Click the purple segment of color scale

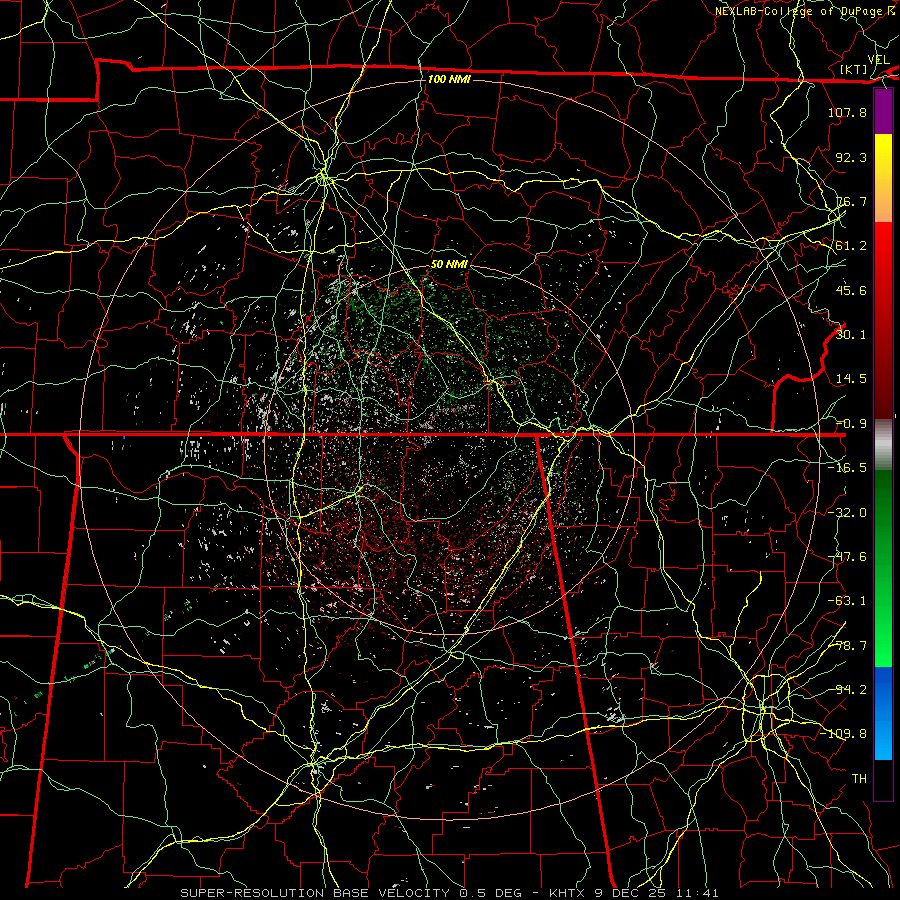click(884, 112)
